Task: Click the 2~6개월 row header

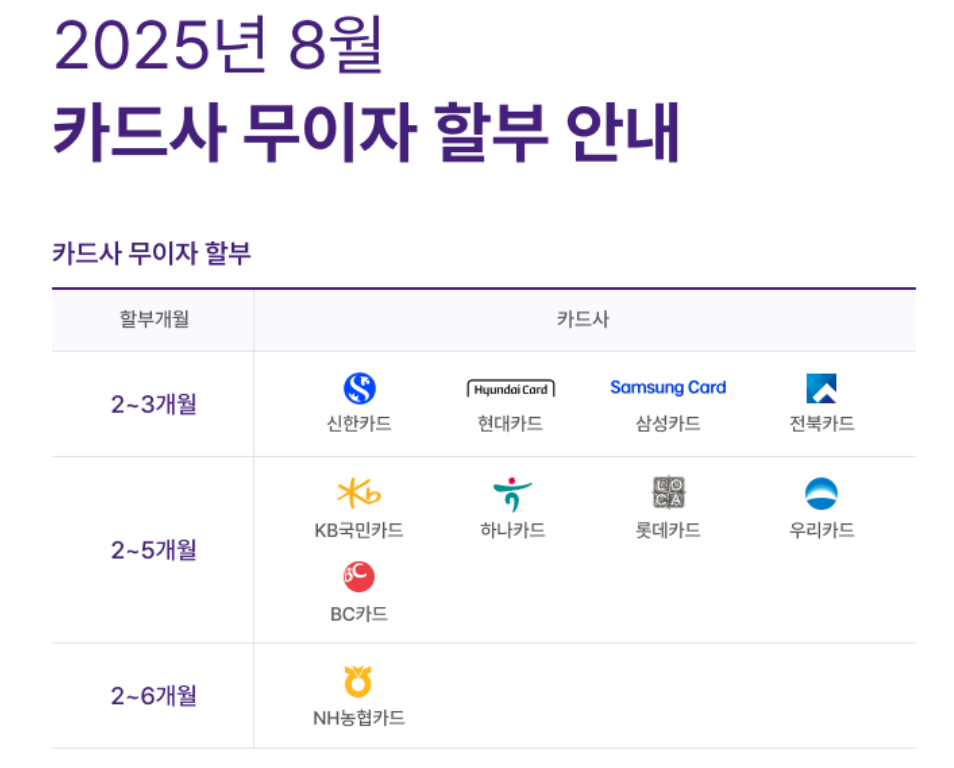Action: (x=153, y=696)
